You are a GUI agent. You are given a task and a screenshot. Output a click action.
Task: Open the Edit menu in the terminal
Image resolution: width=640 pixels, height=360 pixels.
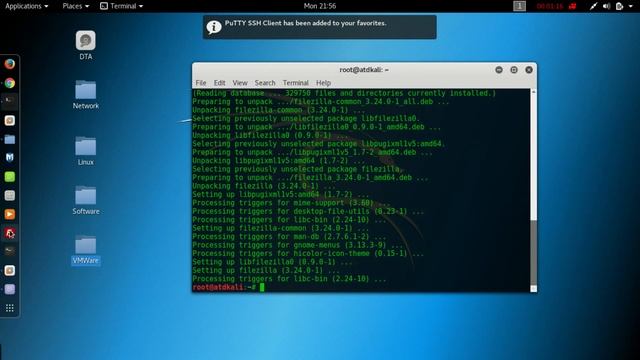coord(220,83)
